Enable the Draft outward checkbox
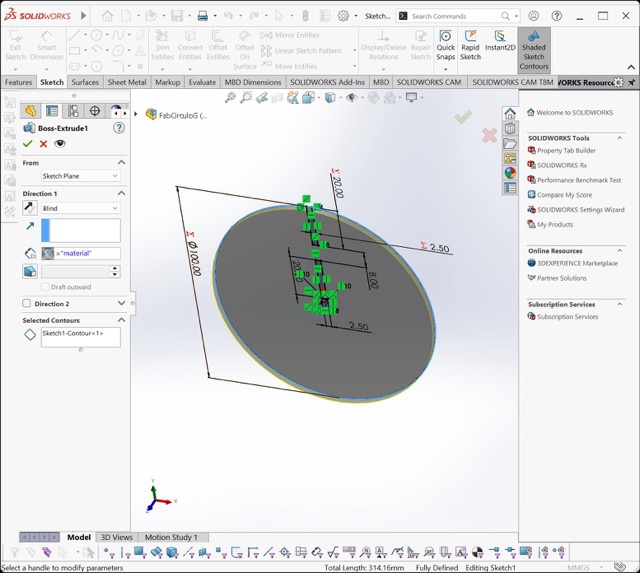640x573 pixels. [45, 287]
